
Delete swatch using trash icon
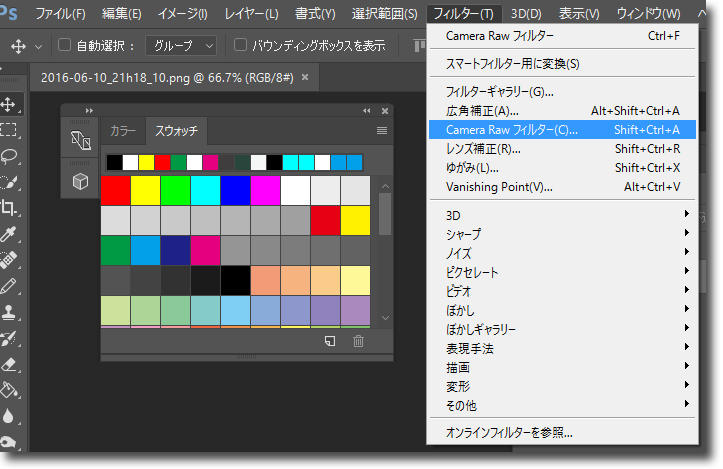coord(358,341)
